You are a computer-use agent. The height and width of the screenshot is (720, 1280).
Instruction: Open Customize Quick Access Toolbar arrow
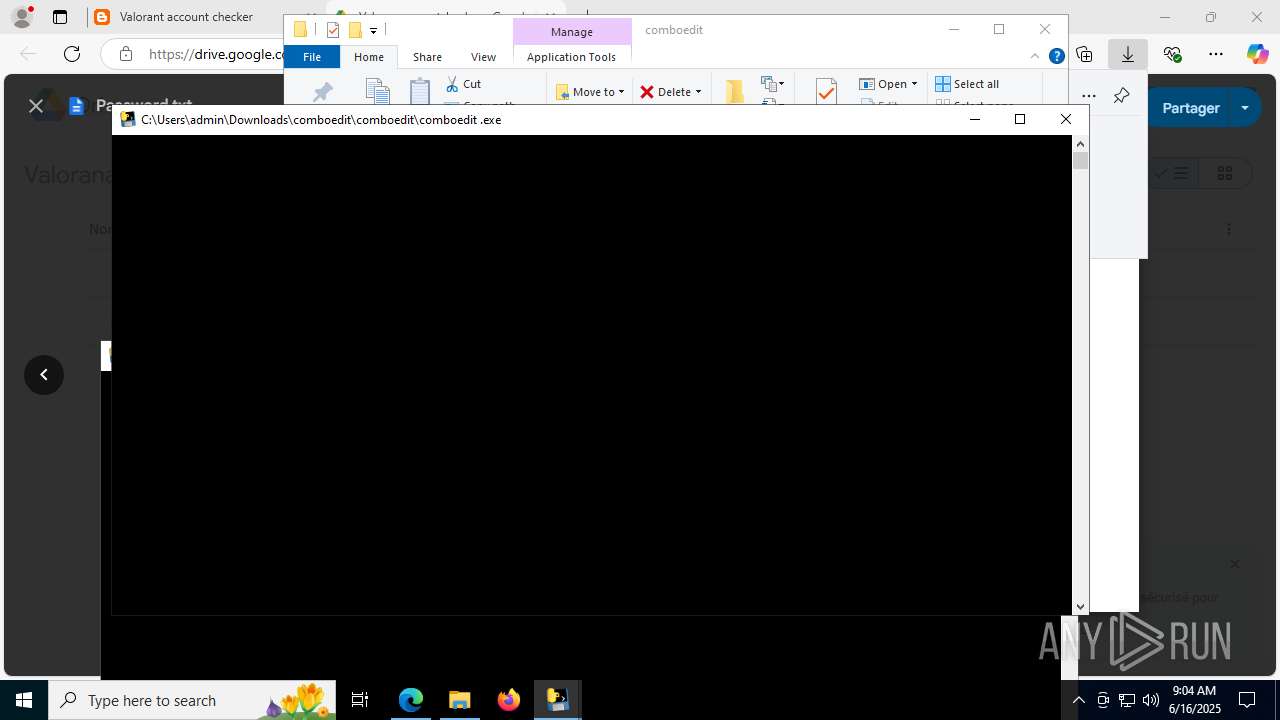(373, 31)
